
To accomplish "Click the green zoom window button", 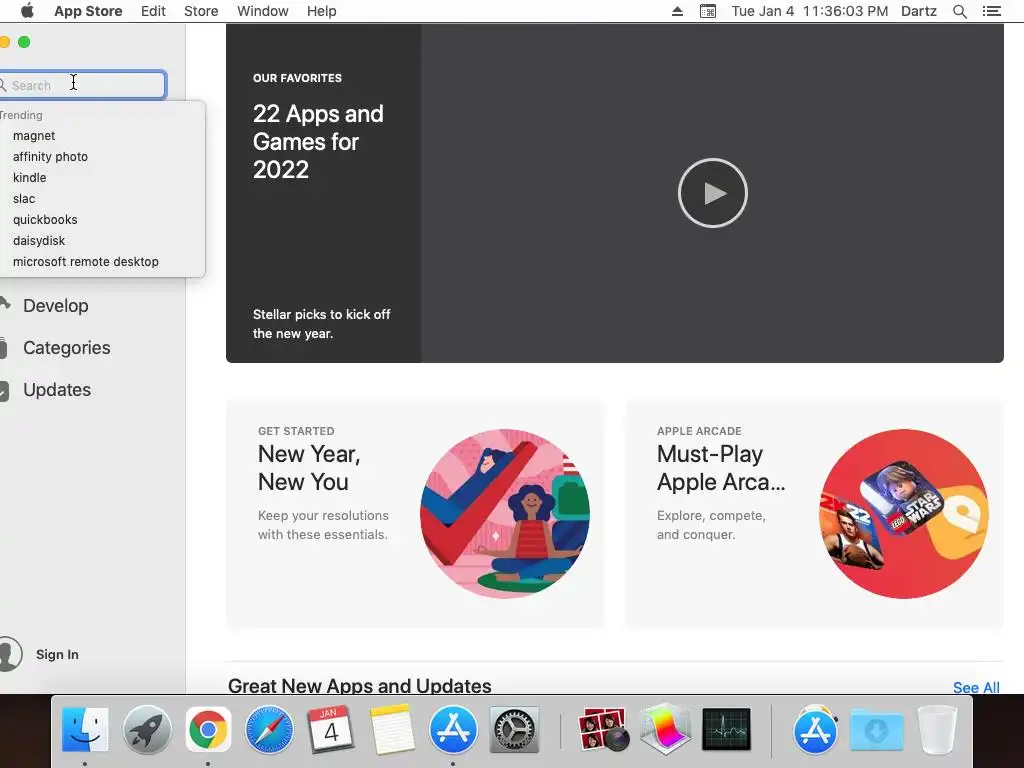I will pyautogui.click(x=24, y=42).
